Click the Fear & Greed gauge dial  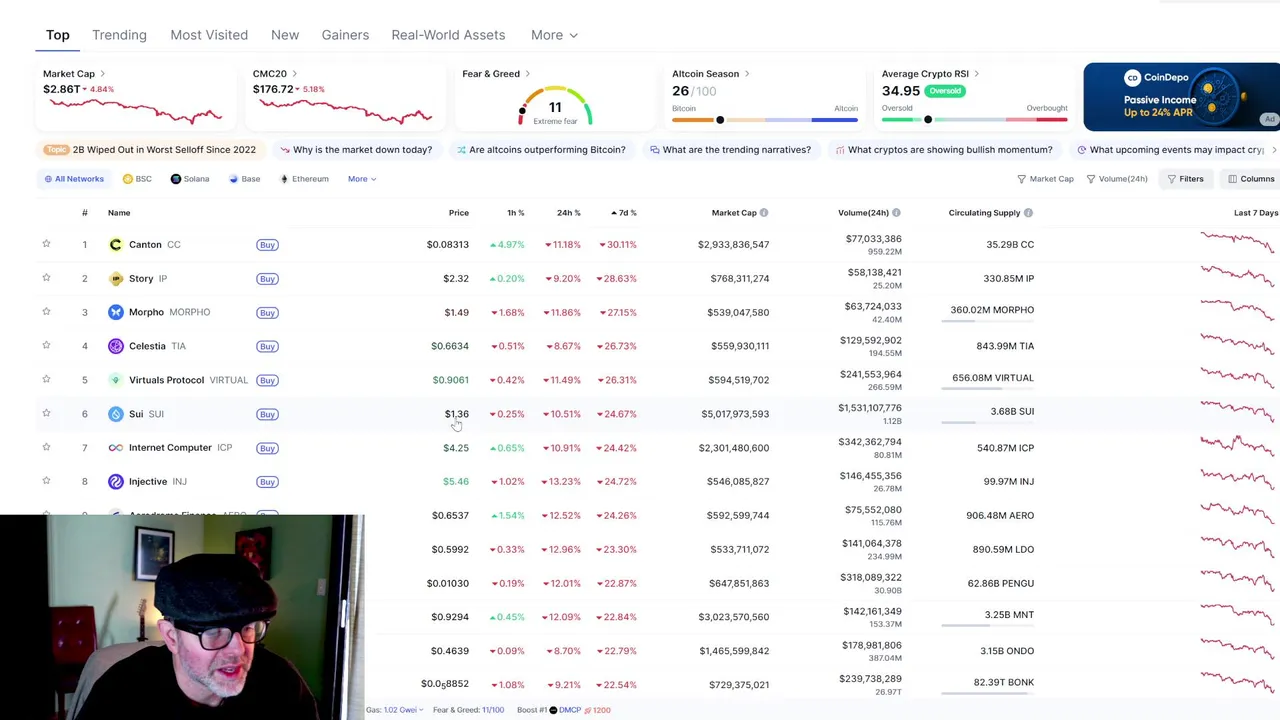(x=555, y=106)
